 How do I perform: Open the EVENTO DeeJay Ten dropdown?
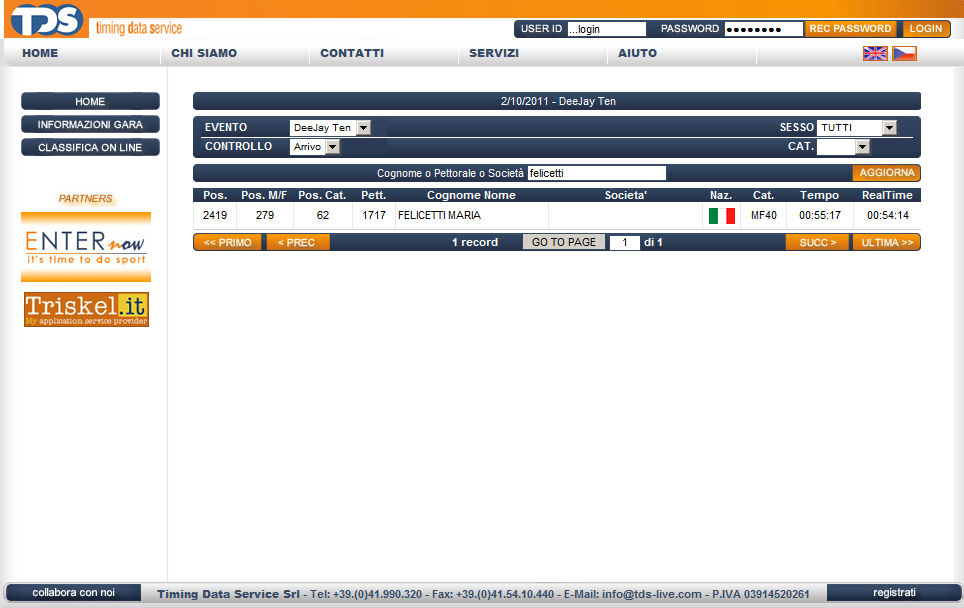click(x=330, y=128)
